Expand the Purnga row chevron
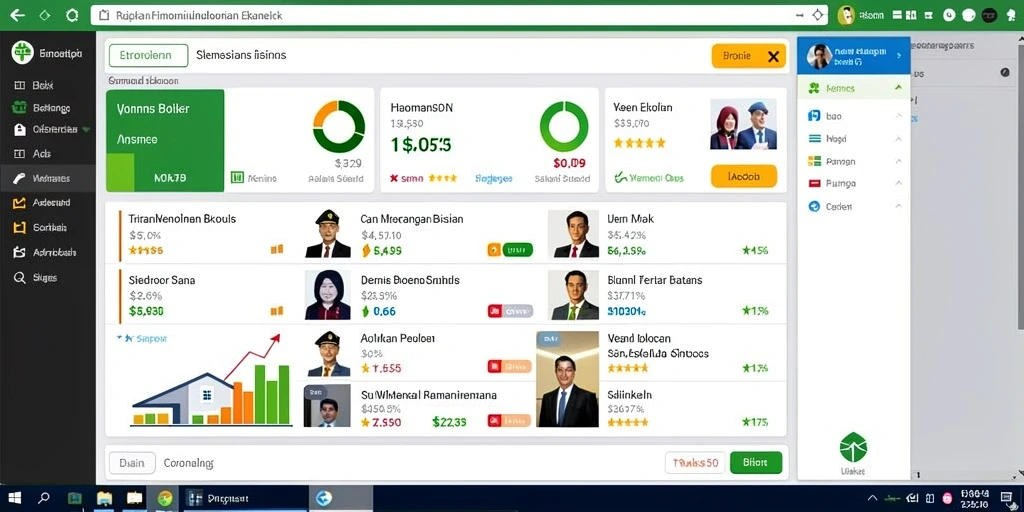 [x=899, y=184]
